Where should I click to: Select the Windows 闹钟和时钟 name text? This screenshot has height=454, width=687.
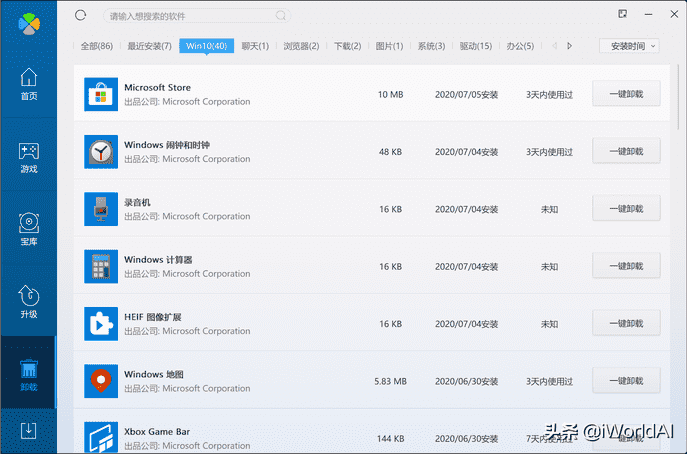(x=167, y=145)
